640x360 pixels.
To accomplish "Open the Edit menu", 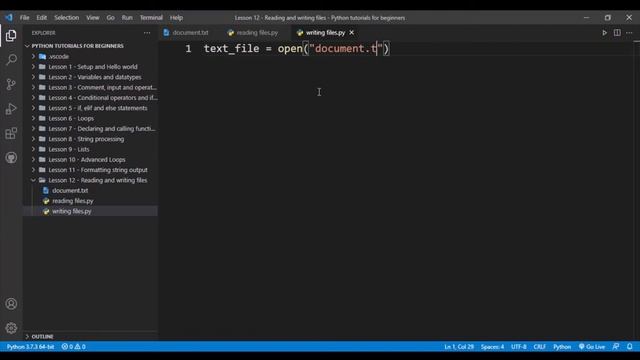I will pos(42,18).
